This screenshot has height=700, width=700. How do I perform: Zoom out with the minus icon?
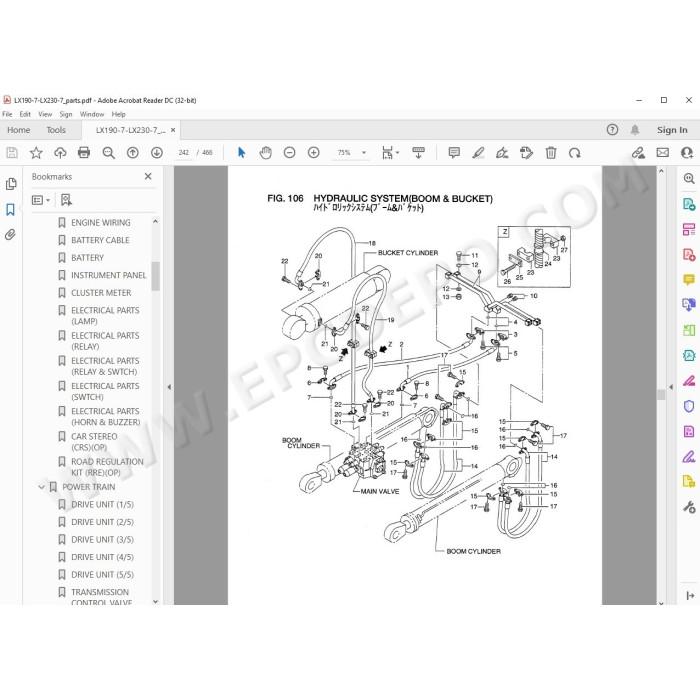click(290, 153)
